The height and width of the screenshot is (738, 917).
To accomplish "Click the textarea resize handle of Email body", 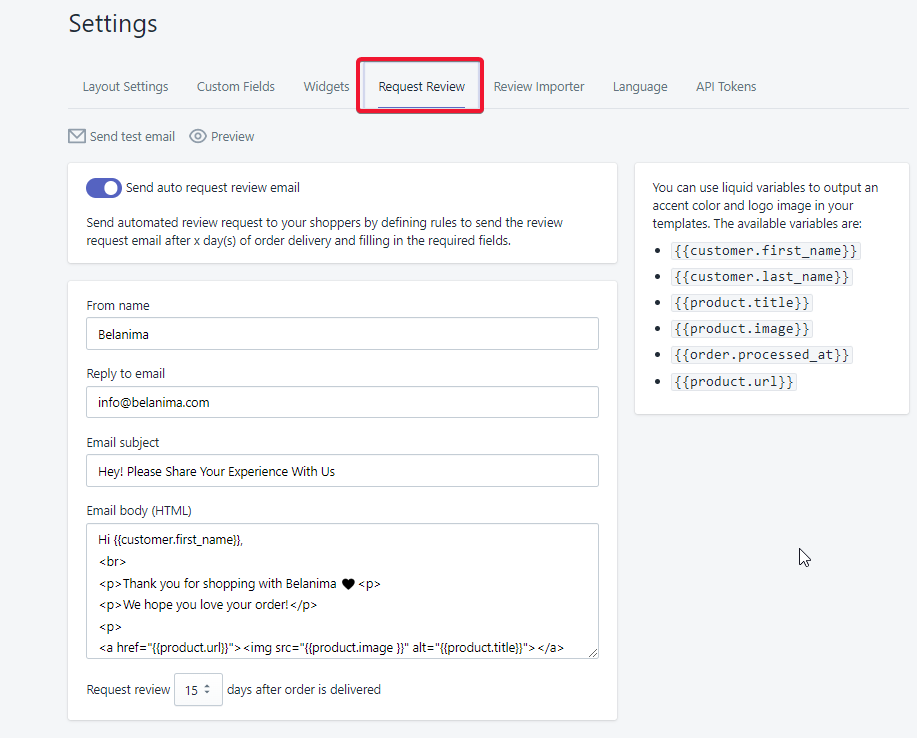I will tap(592, 651).
